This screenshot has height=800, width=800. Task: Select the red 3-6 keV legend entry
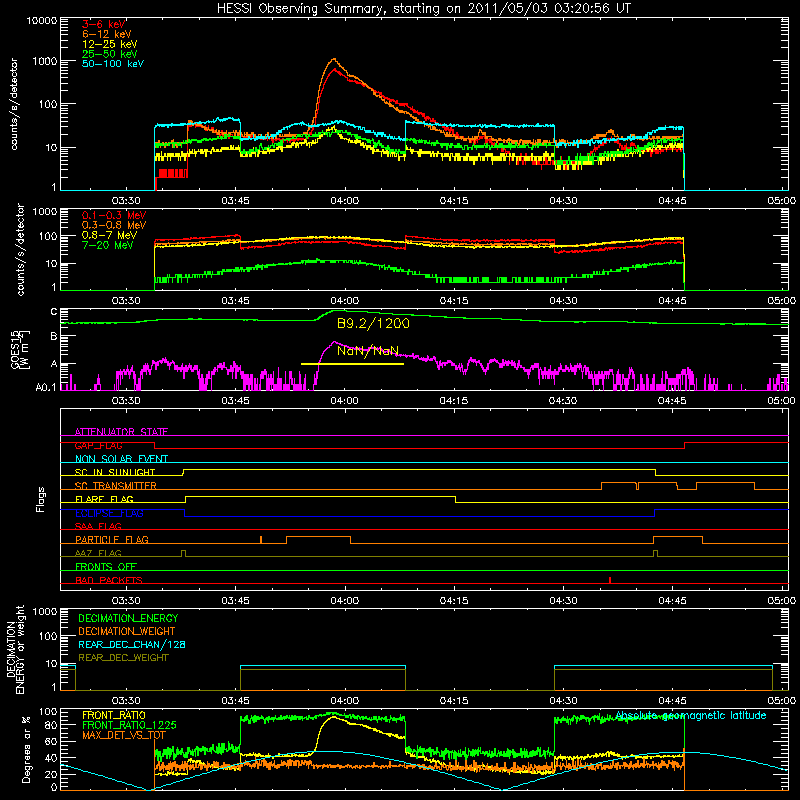(103, 24)
